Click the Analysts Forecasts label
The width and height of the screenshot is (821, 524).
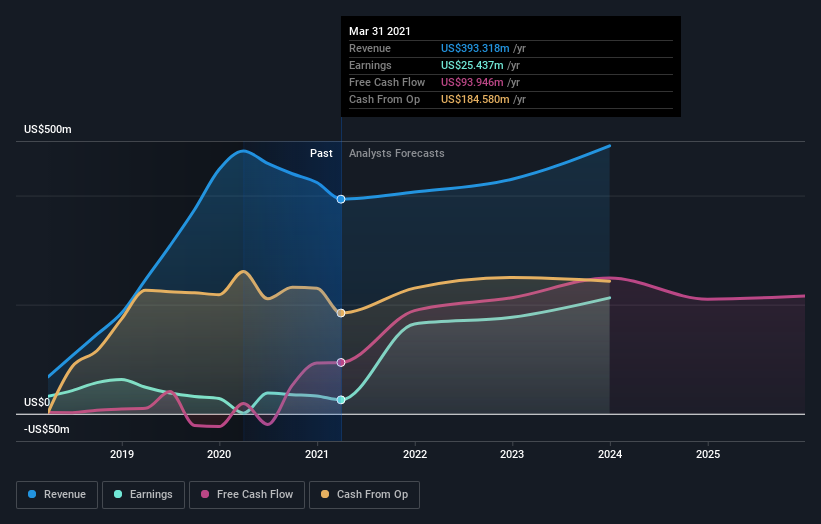point(397,153)
